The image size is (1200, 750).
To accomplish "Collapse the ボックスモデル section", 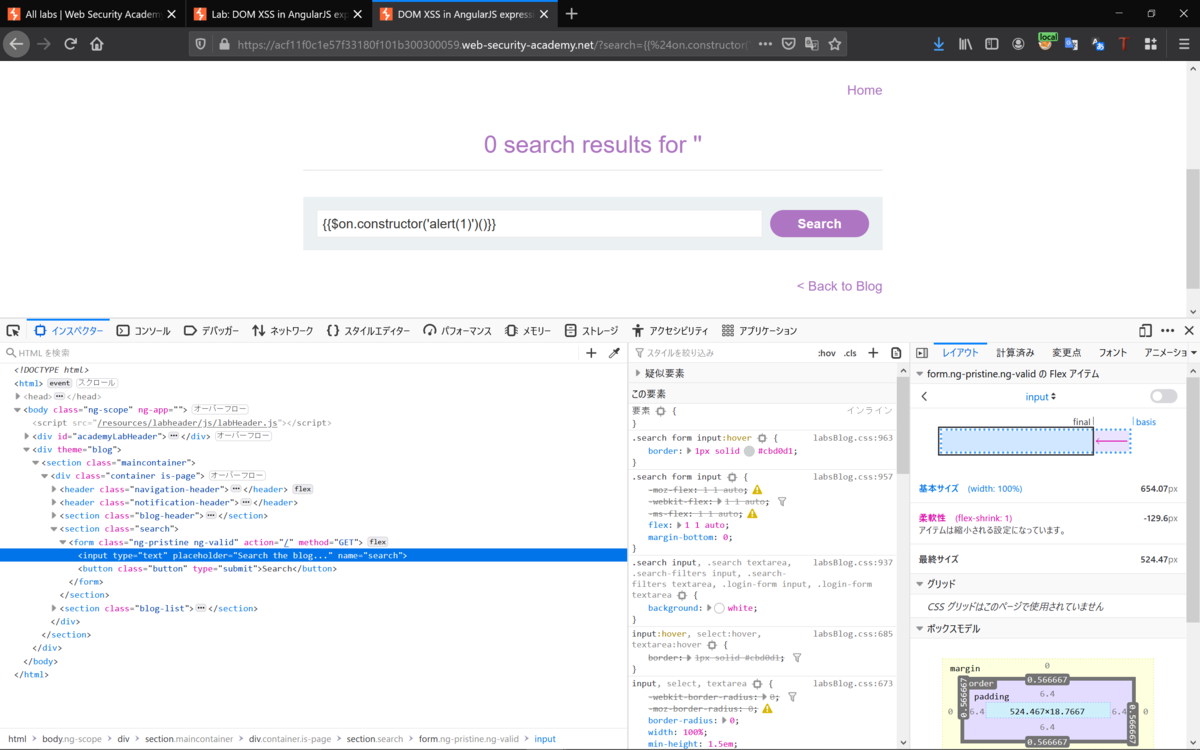I will (x=920, y=629).
